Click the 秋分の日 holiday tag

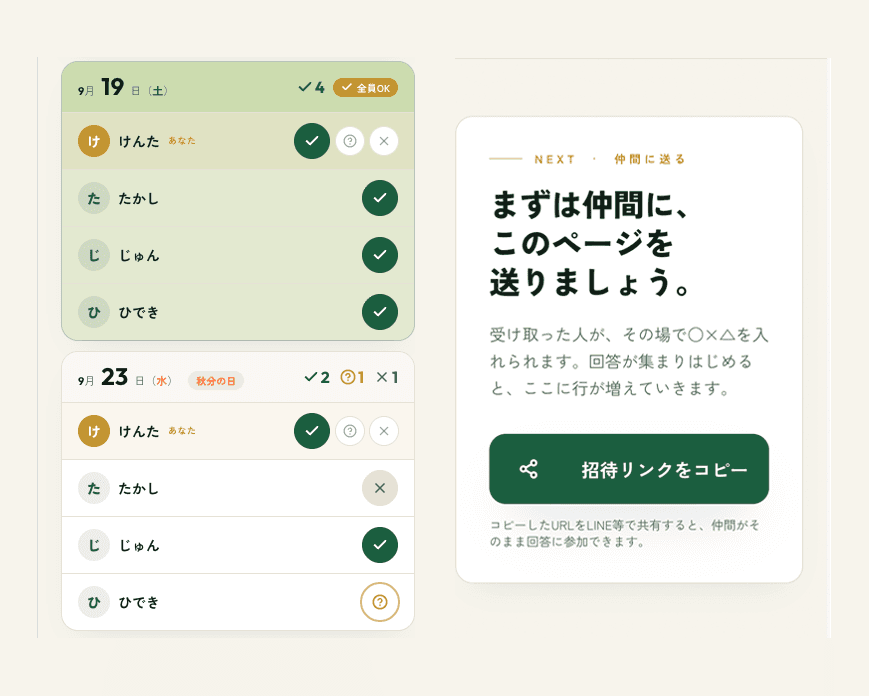[x=216, y=381]
